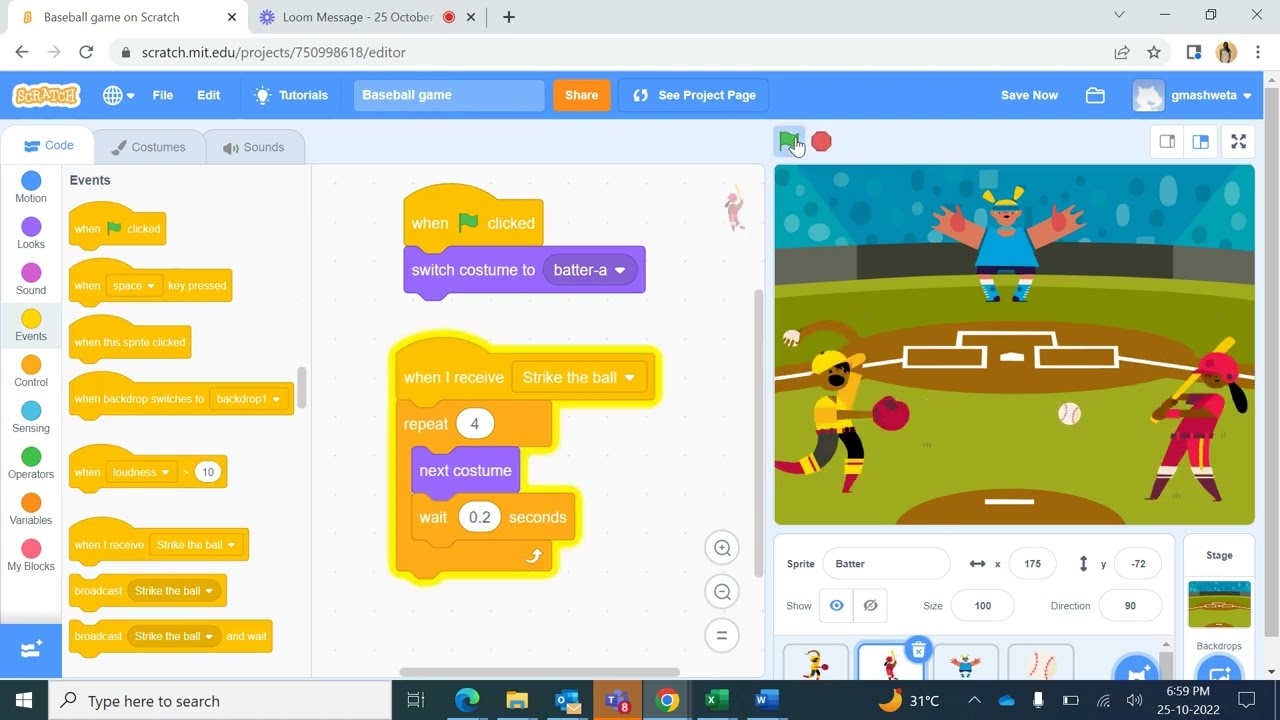Select Operators block category
The height and width of the screenshot is (720, 1280).
[x=31, y=463]
